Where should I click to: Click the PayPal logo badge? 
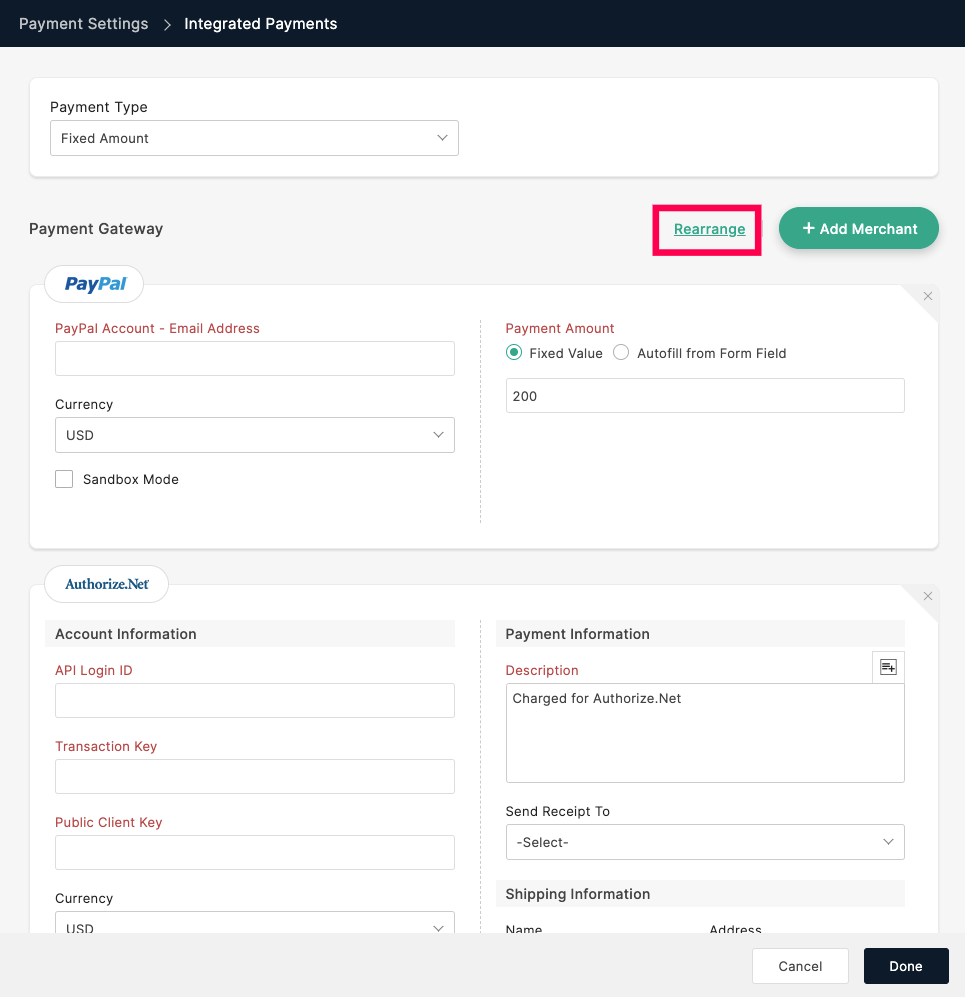94,284
